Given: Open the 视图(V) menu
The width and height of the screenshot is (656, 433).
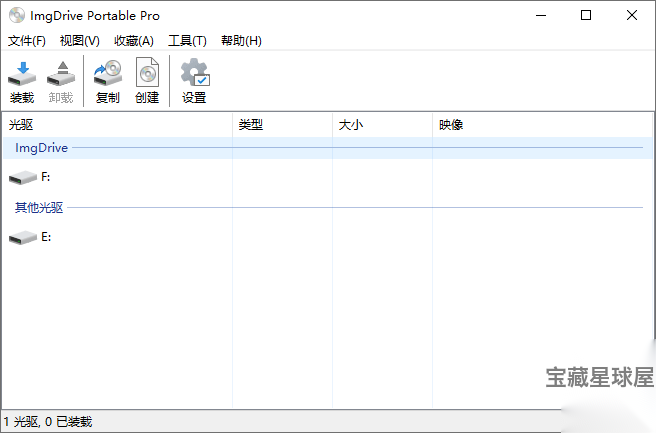Looking at the screenshot, I should [80, 41].
